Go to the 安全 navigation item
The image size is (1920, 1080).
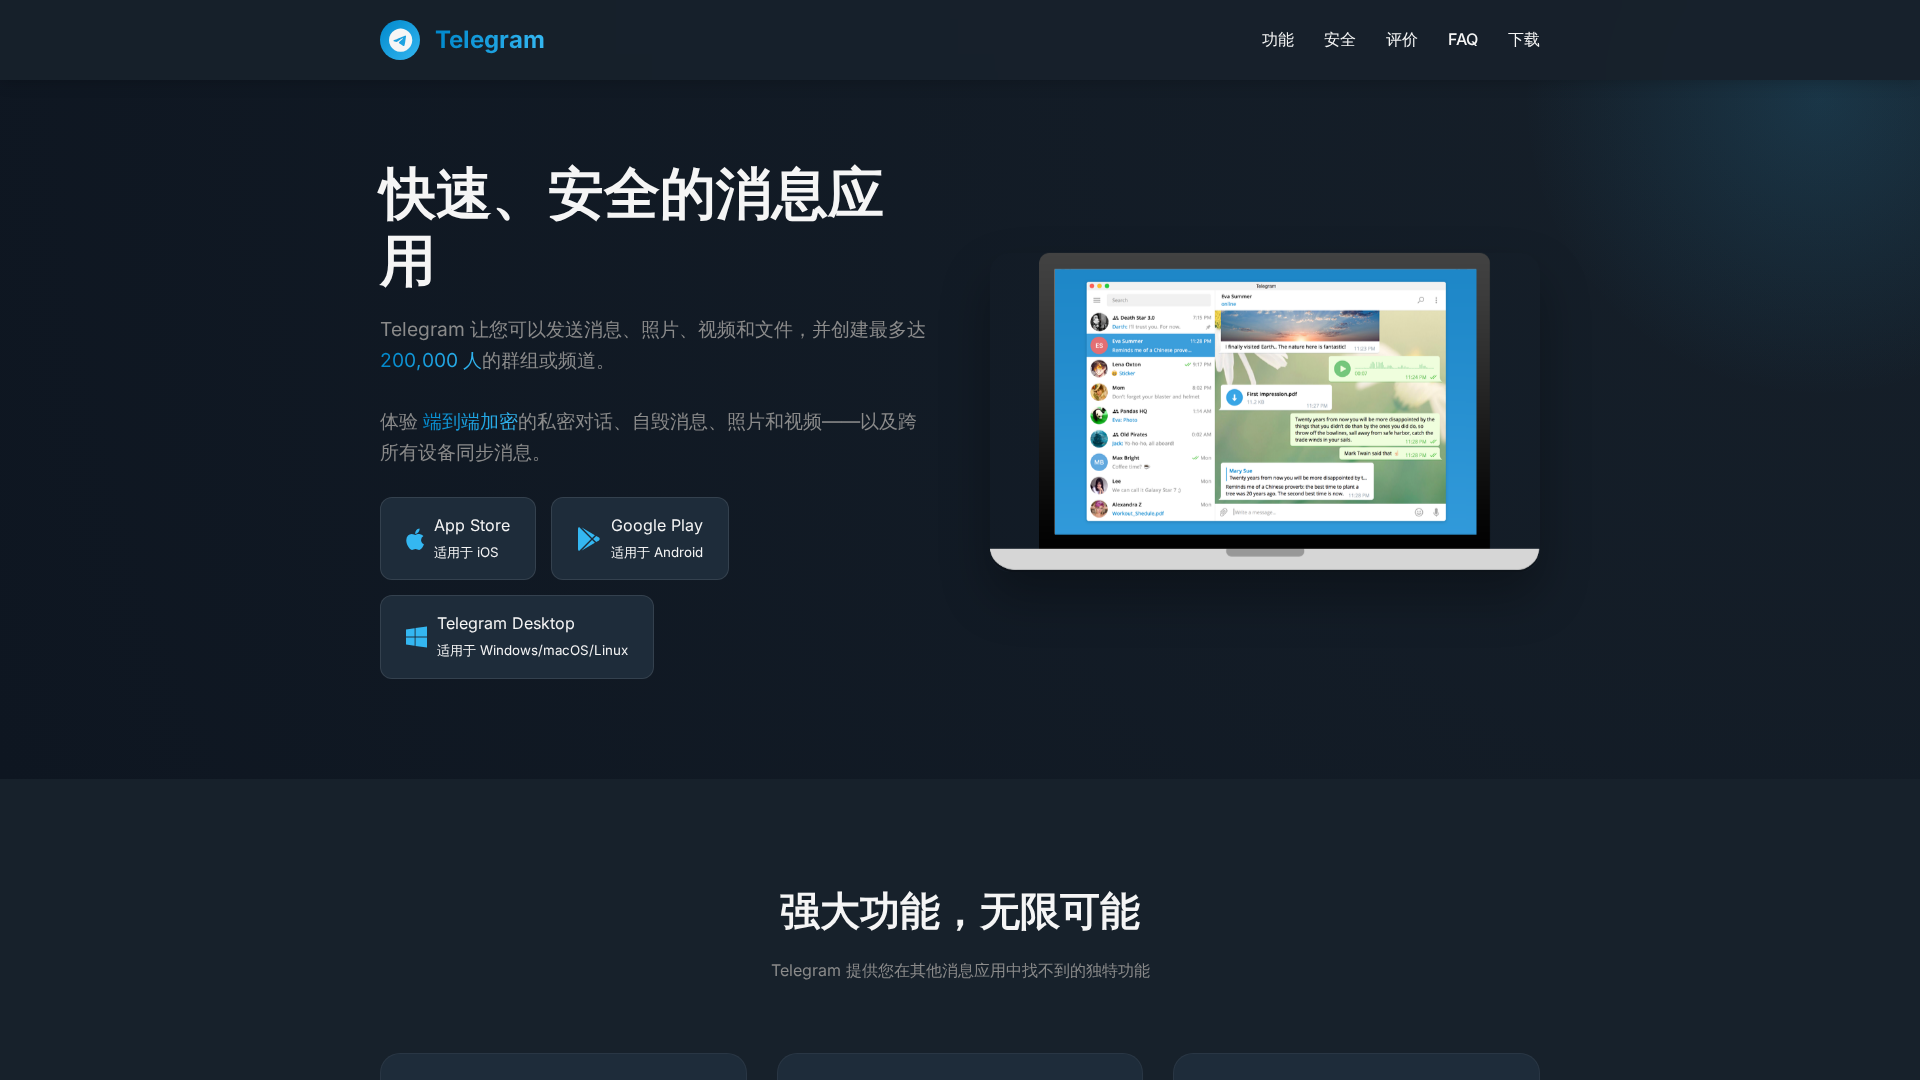coord(1340,40)
